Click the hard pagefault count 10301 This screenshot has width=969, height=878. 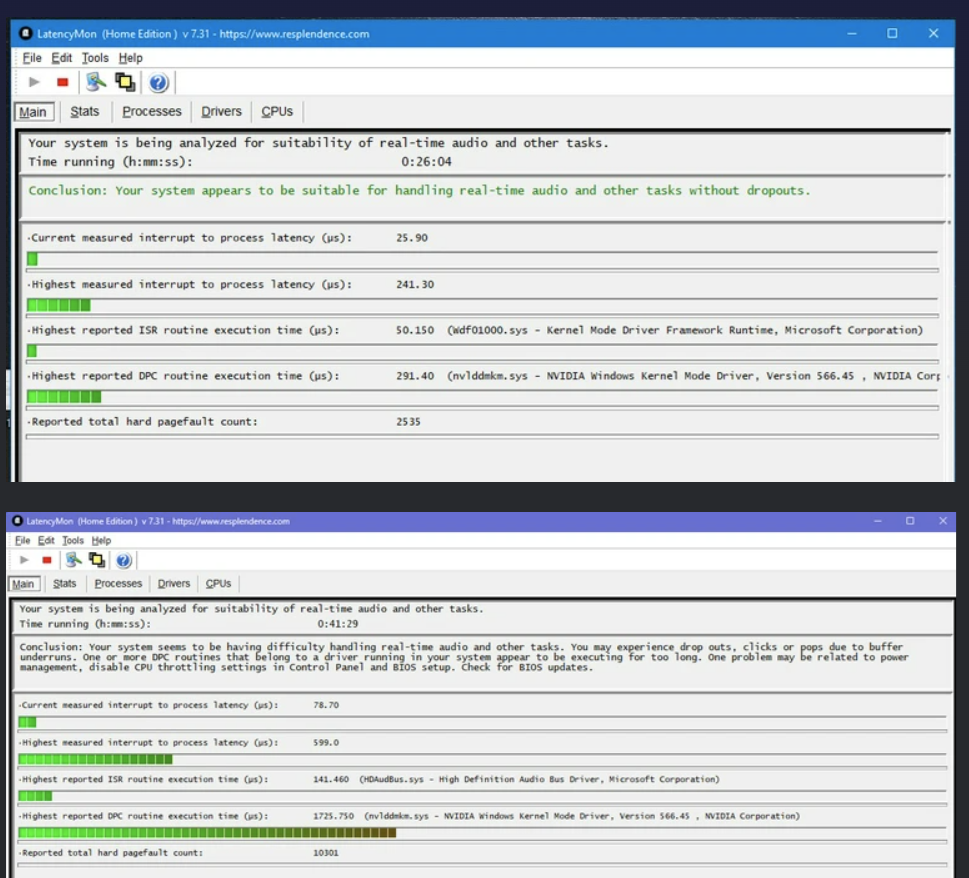click(x=326, y=853)
